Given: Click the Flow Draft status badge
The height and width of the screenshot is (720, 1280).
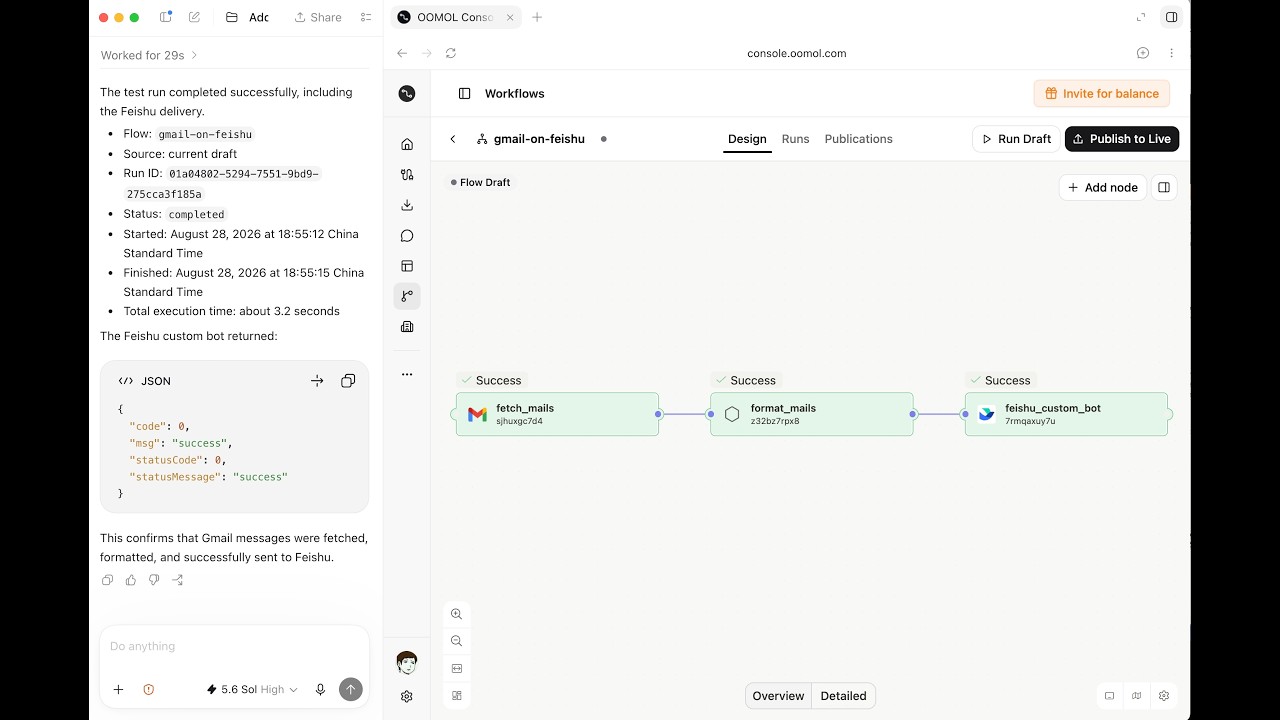Looking at the screenshot, I should (x=481, y=183).
